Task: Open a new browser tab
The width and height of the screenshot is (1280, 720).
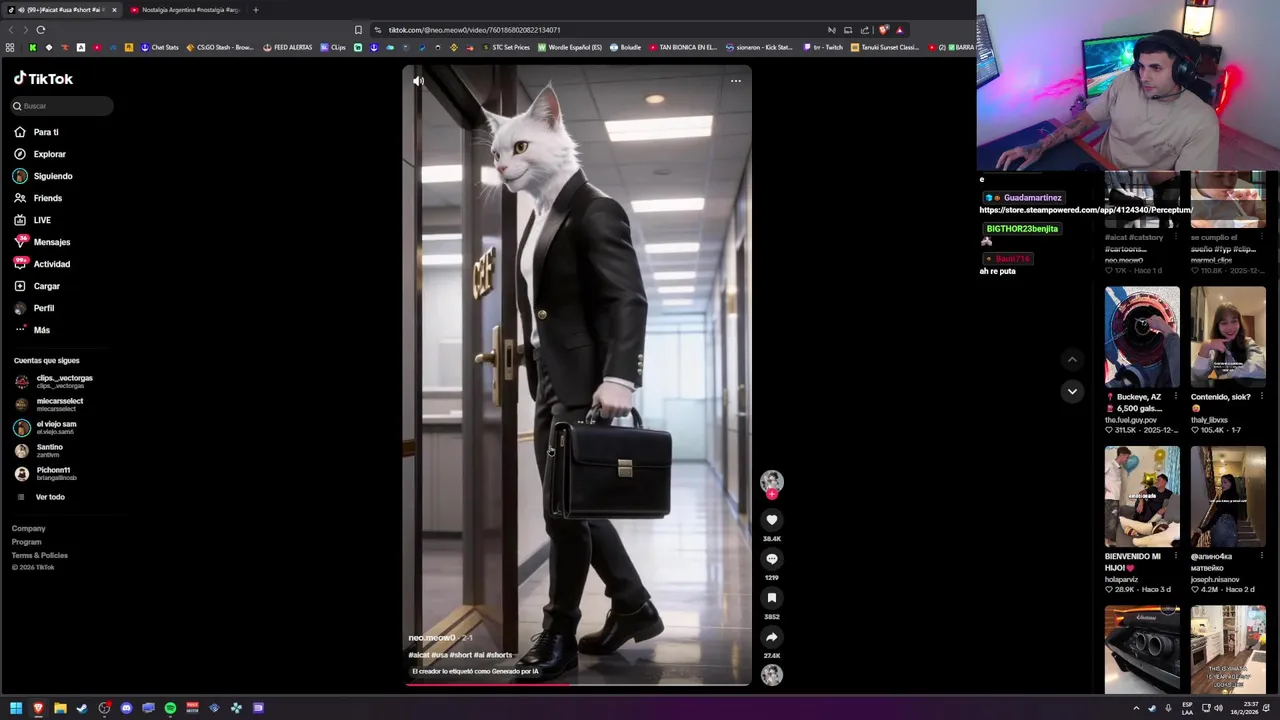Action: 255,10
